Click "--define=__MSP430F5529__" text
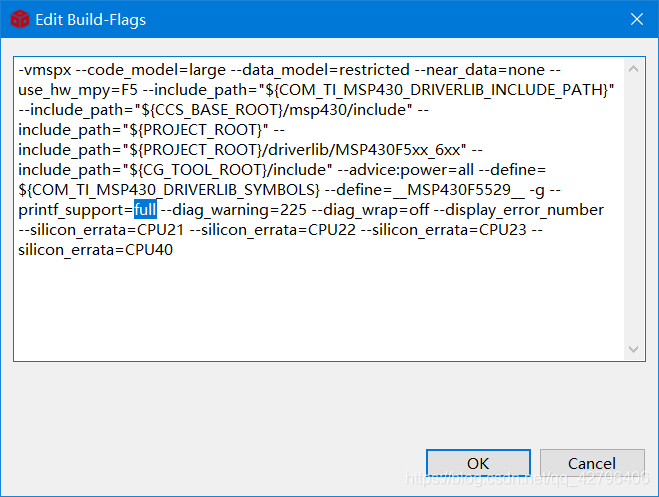This screenshot has width=659, height=497. tap(424, 190)
